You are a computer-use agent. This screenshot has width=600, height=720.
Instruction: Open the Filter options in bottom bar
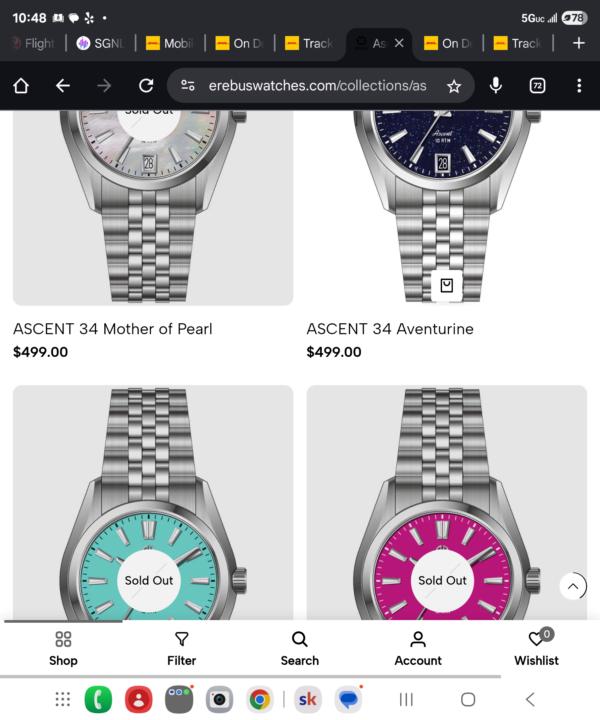(181, 649)
